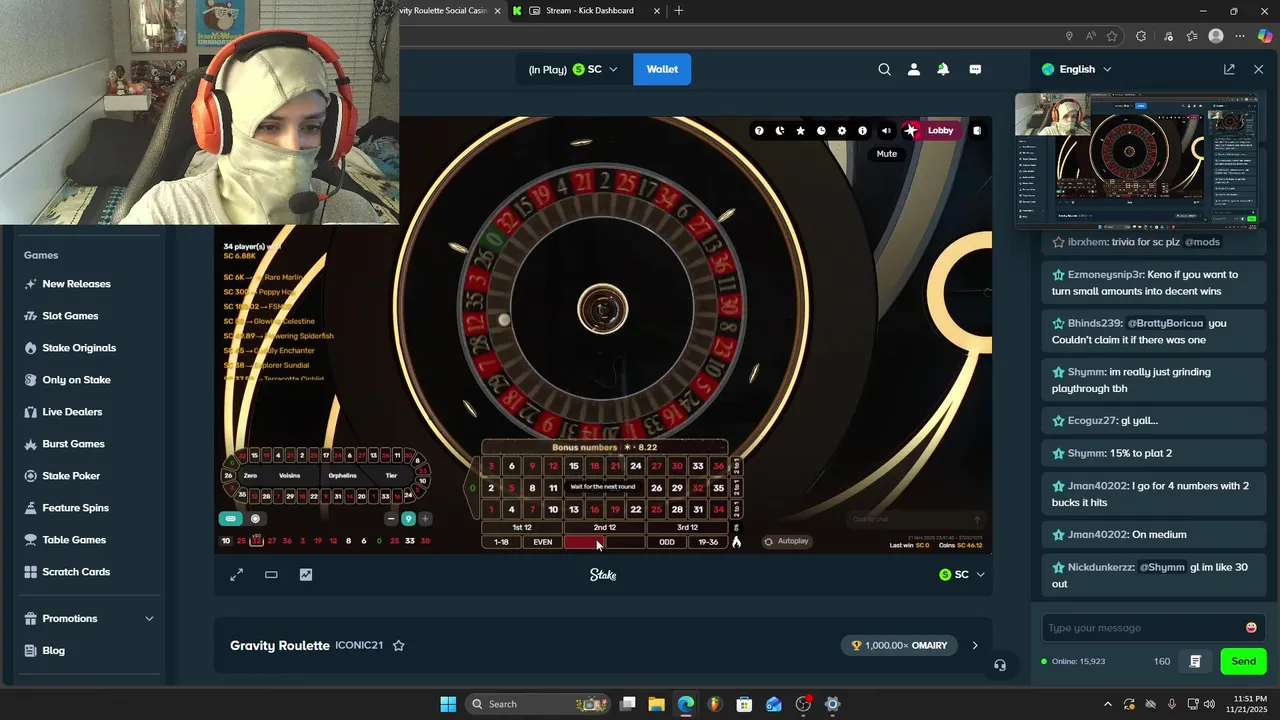Open game settings gear icon
Screen dimensions: 1280x720
[842, 131]
